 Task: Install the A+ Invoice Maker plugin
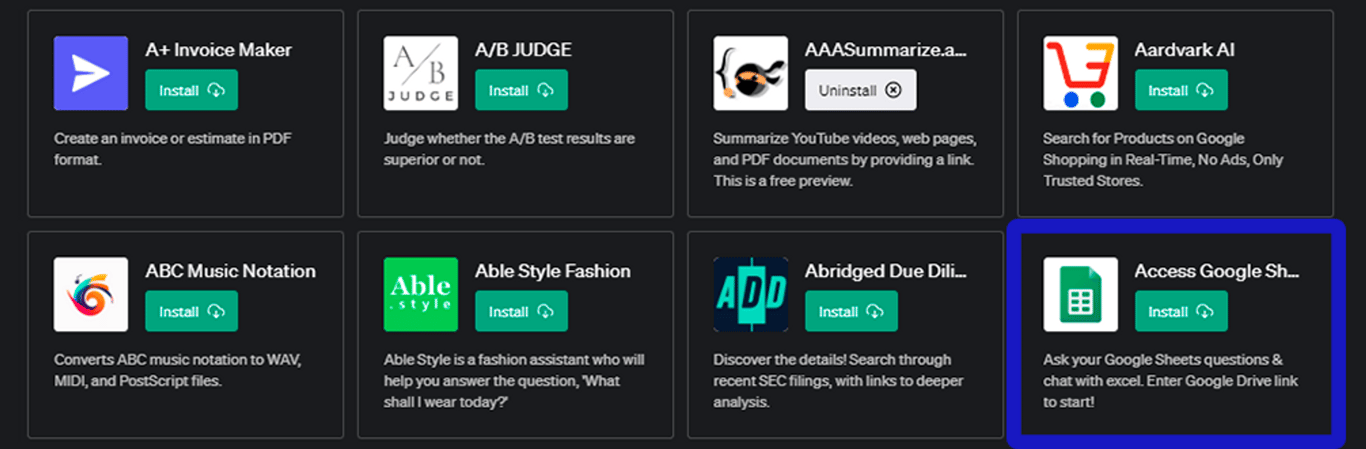click(192, 90)
